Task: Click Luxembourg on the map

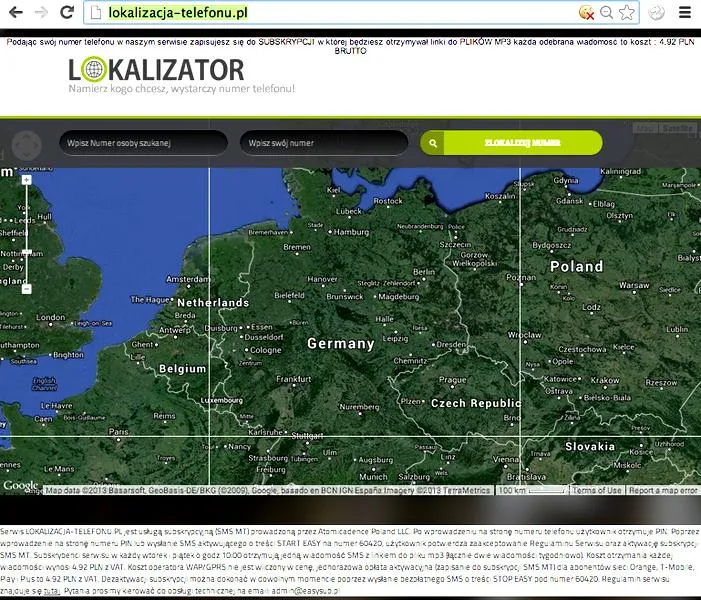Action: tap(222, 400)
